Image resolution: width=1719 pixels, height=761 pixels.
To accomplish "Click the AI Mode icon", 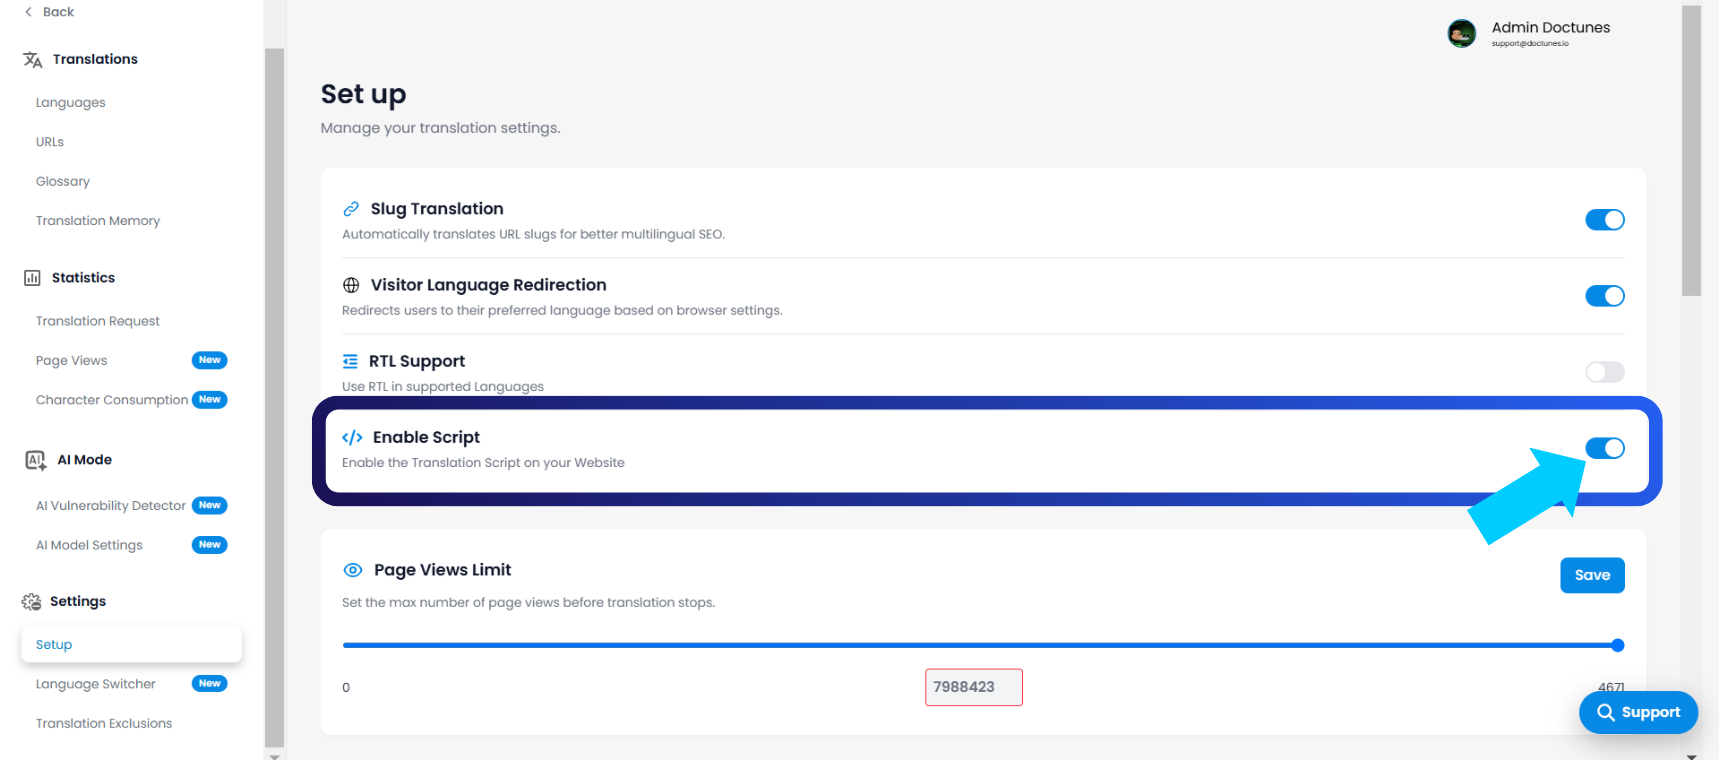I will [36, 460].
